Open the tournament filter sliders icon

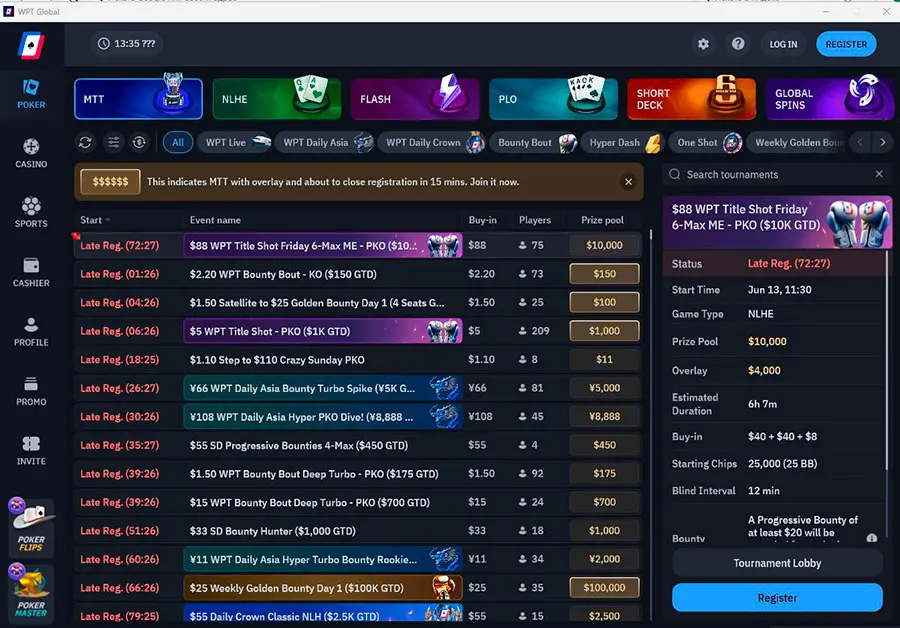pos(113,143)
